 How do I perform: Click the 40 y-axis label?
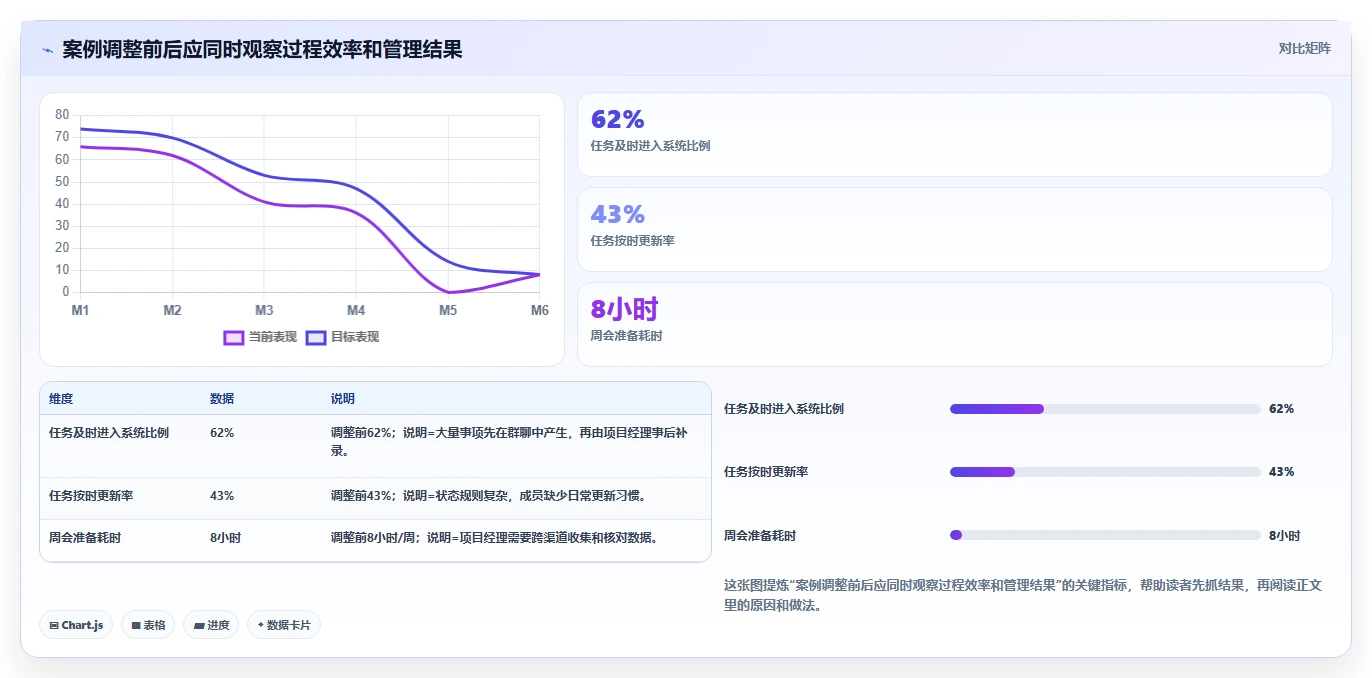pyautogui.click(x=62, y=203)
